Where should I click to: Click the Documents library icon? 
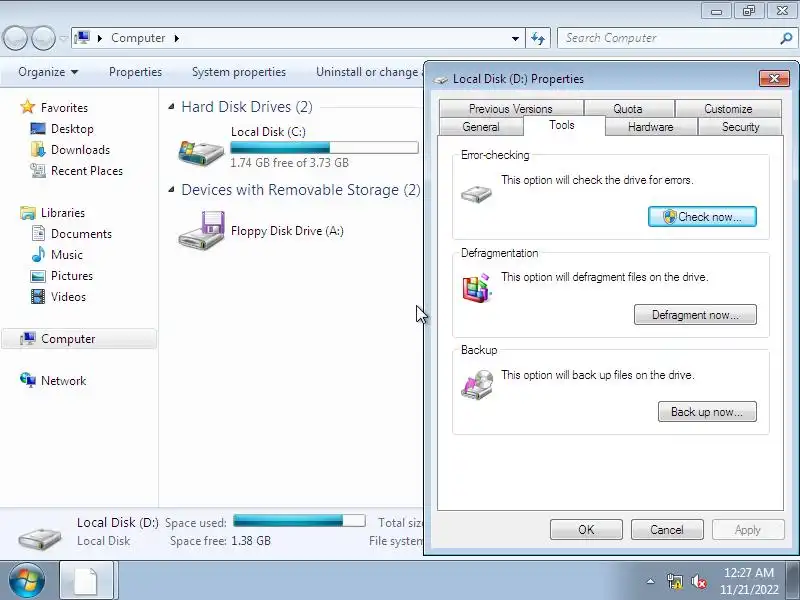tap(38, 234)
